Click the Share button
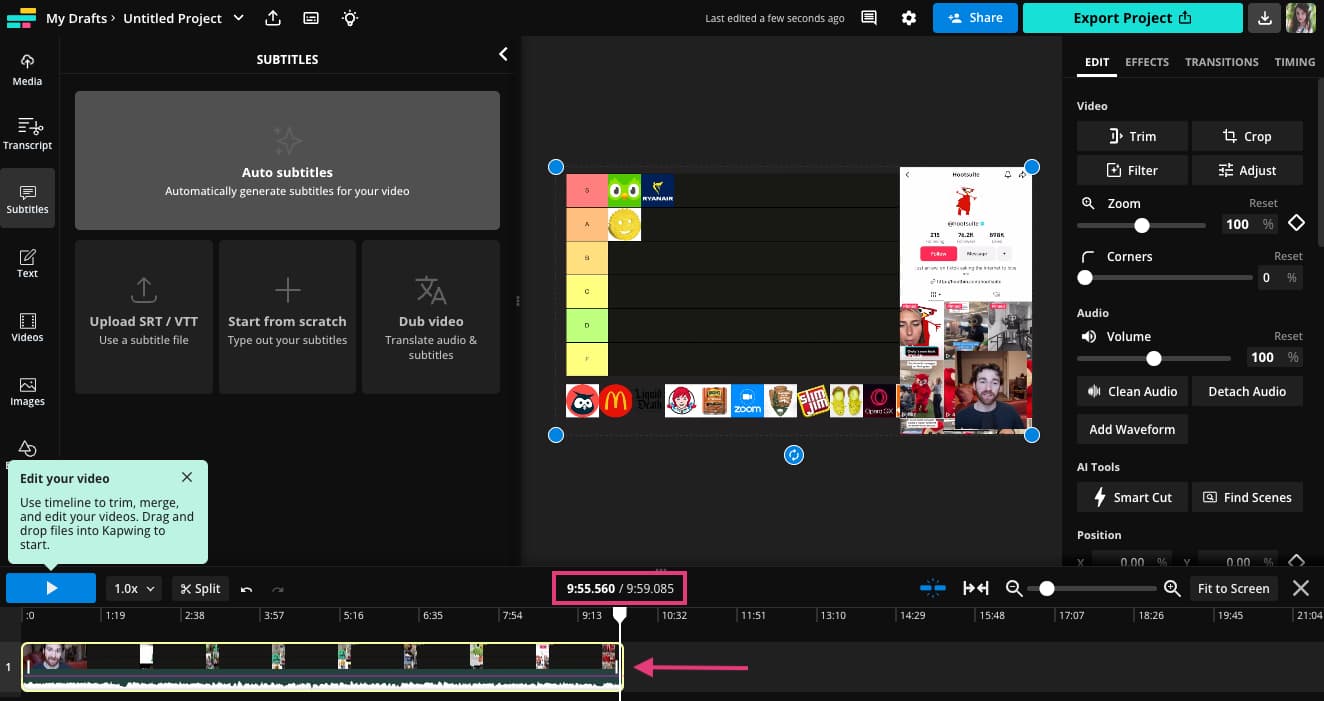Image resolution: width=1324 pixels, height=701 pixels. [975, 18]
